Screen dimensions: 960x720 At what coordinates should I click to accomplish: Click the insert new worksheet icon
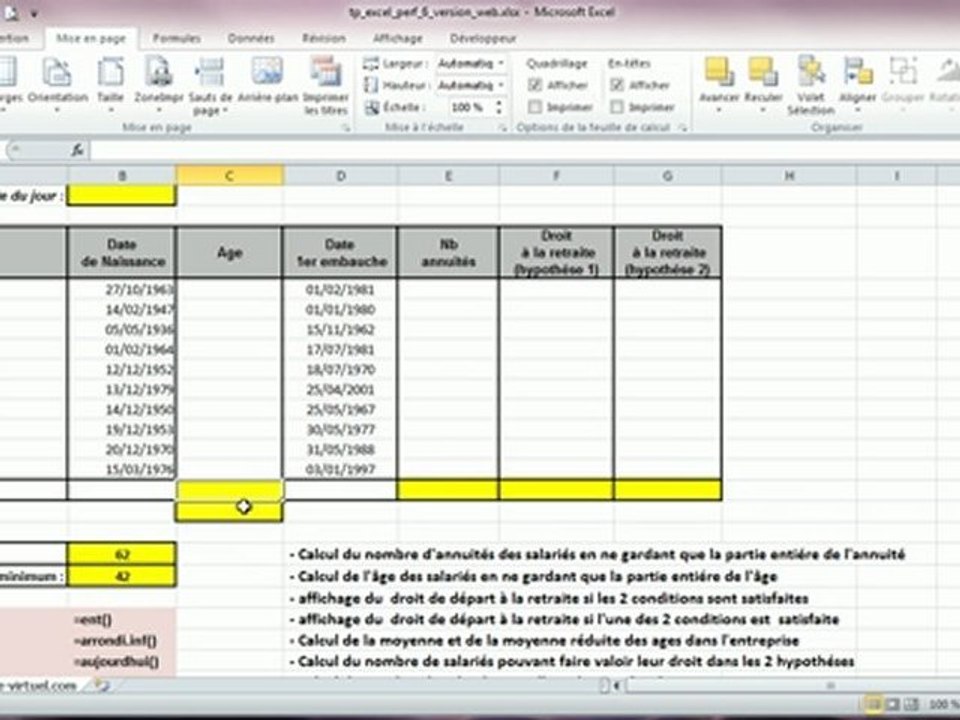point(101,685)
